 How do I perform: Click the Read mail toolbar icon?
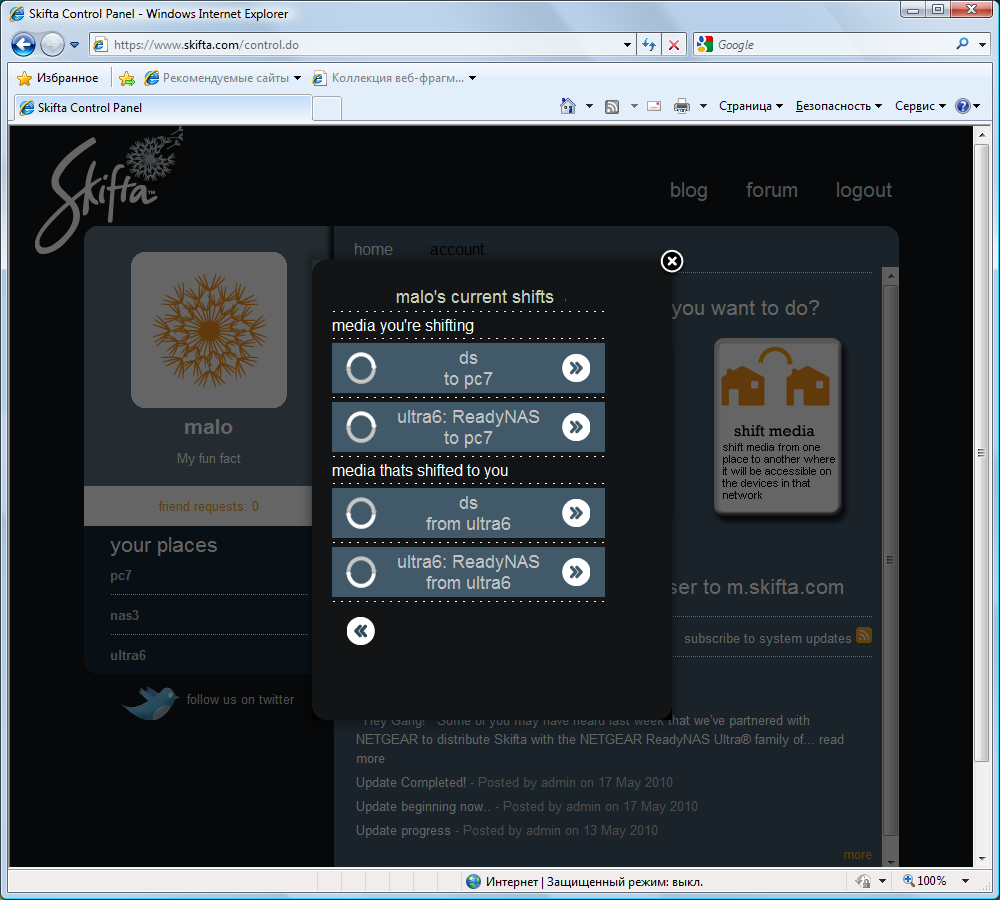[654, 106]
